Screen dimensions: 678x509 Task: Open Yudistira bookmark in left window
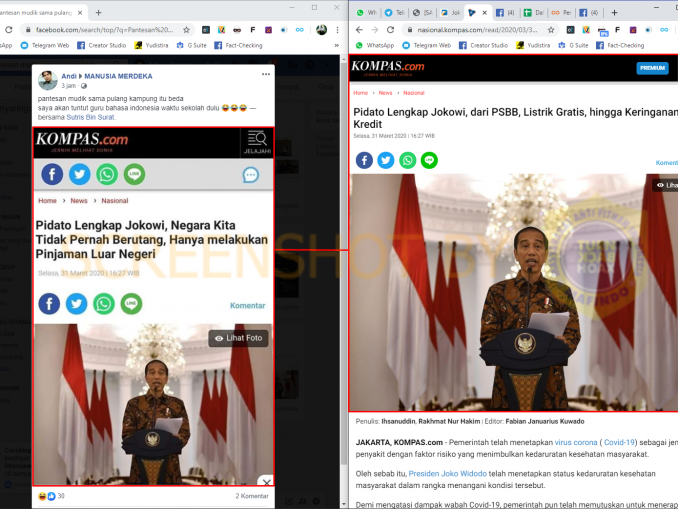point(151,45)
